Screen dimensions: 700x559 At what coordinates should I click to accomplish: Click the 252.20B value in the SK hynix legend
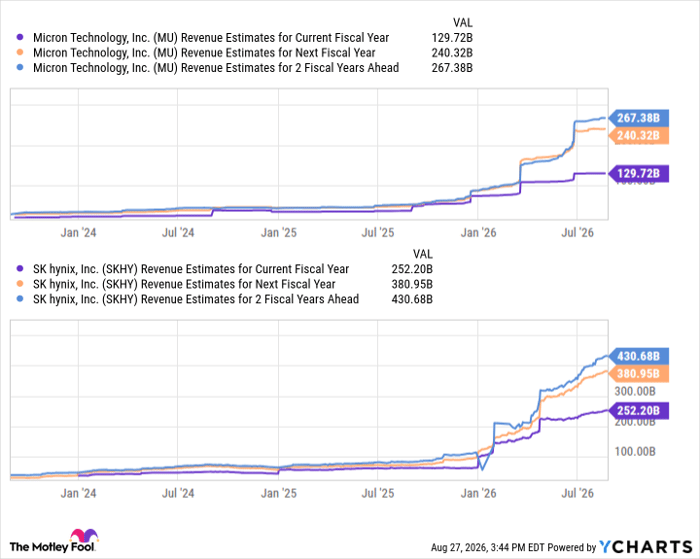tap(412, 269)
